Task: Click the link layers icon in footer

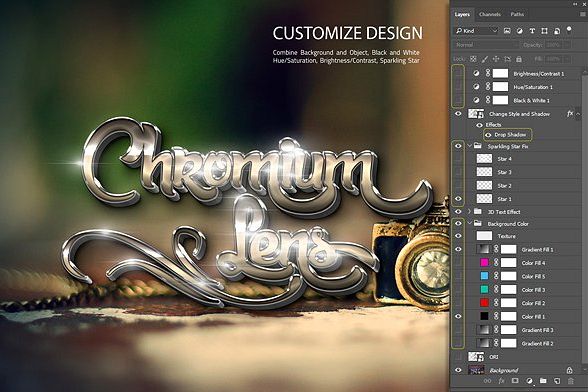Action: click(x=487, y=381)
